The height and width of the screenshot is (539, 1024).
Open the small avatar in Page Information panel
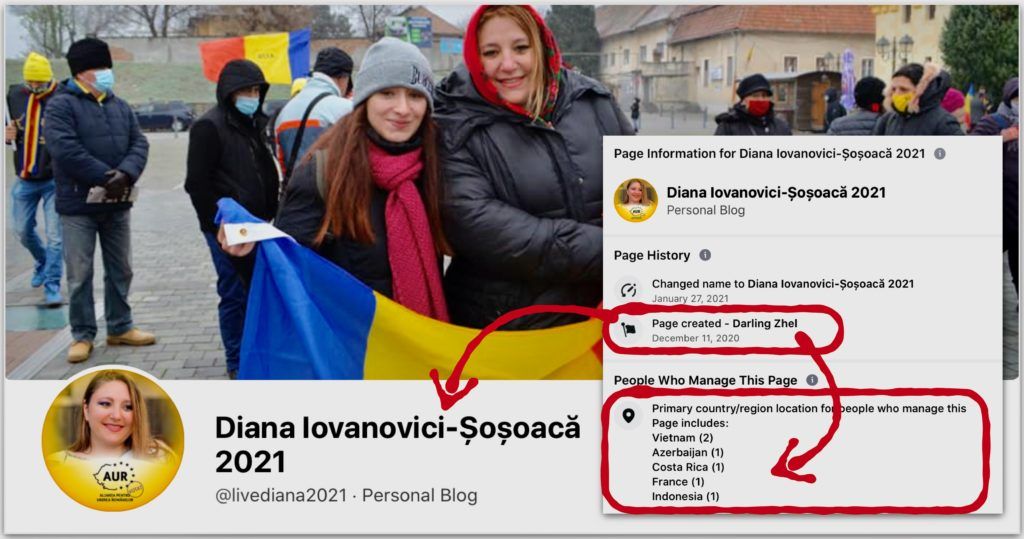point(635,200)
